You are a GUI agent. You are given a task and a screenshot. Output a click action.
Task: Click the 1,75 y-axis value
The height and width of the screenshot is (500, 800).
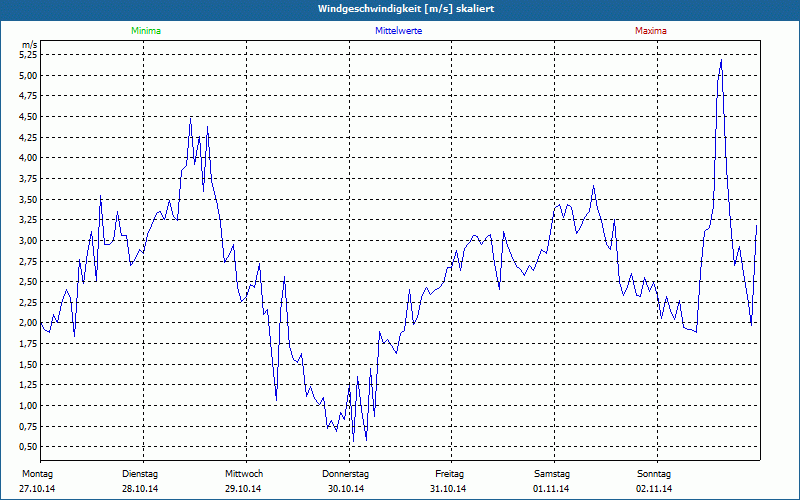29,343
